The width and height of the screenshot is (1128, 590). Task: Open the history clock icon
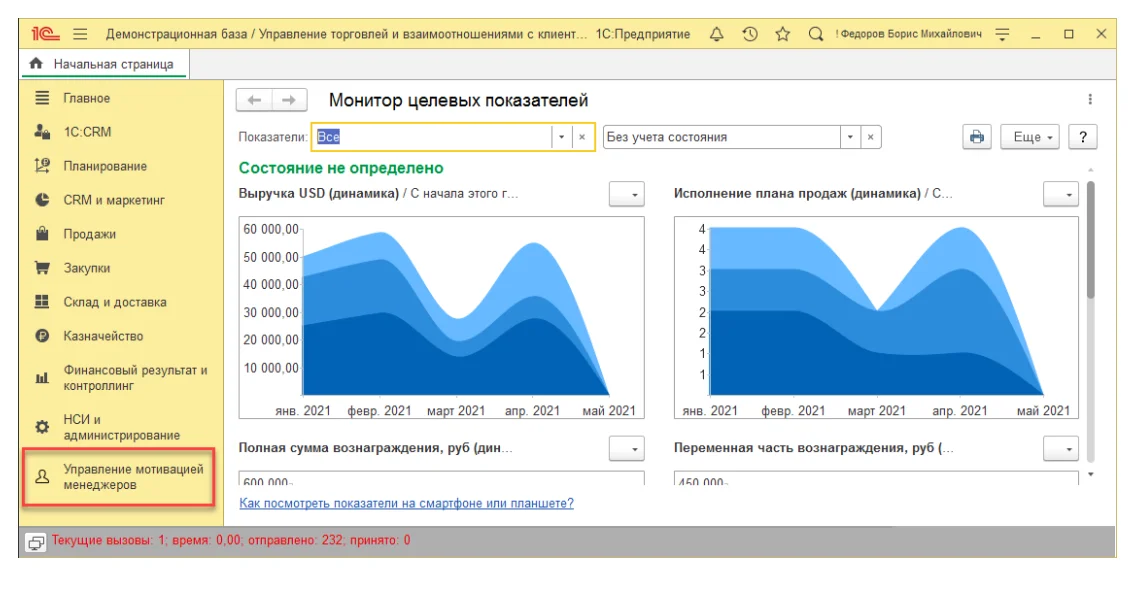click(x=750, y=34)
